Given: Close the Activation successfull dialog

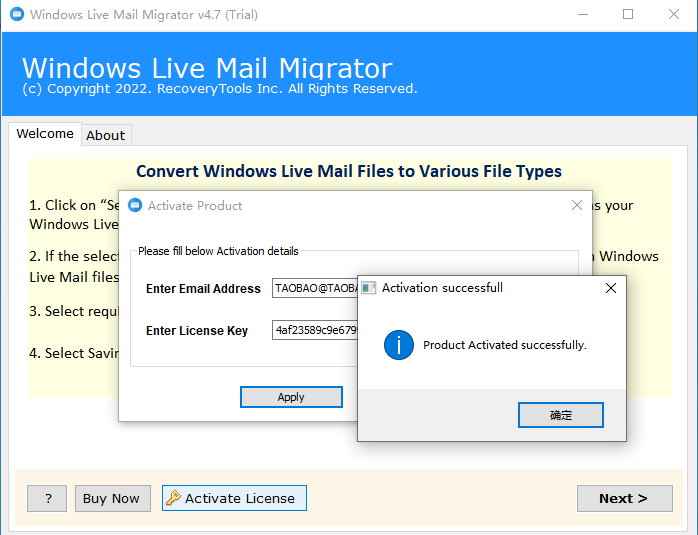Looking at the screenshot, I should coord(611,288).
